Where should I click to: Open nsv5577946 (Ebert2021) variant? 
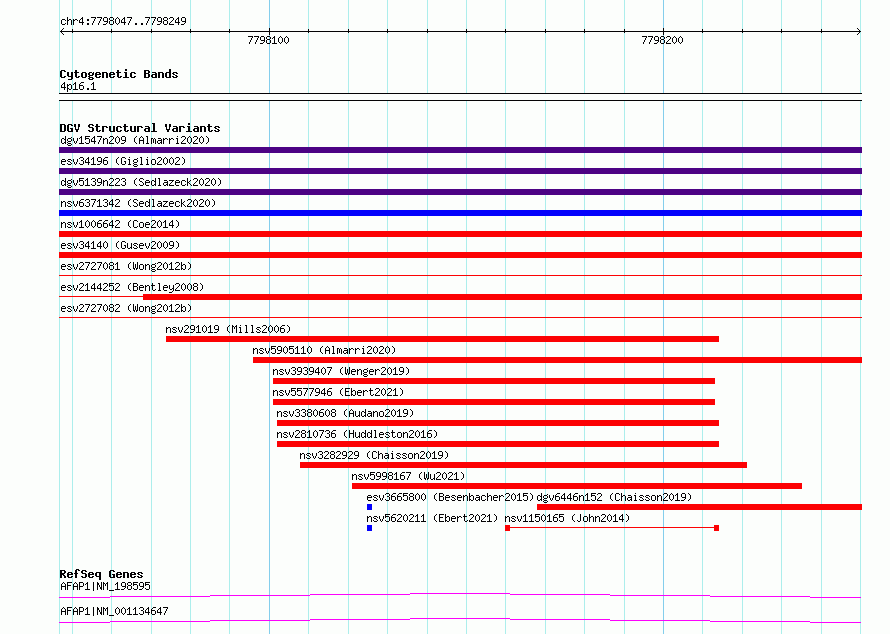pyautogui.click(x=338, y=392)
